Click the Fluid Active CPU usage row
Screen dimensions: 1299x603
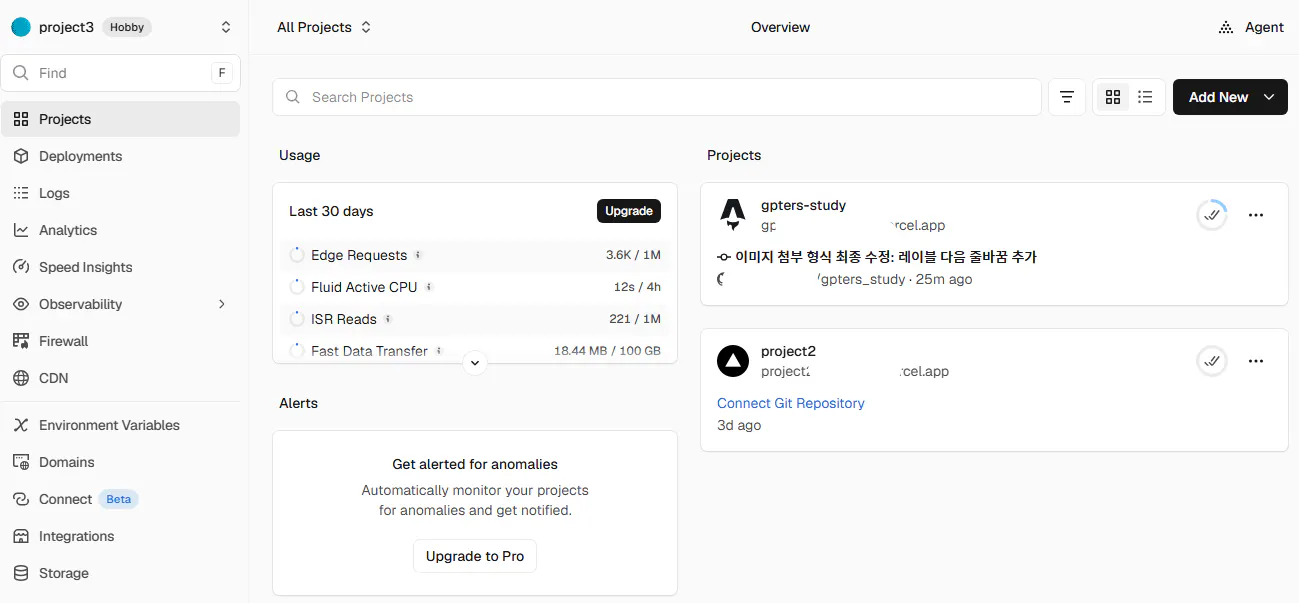475,287
